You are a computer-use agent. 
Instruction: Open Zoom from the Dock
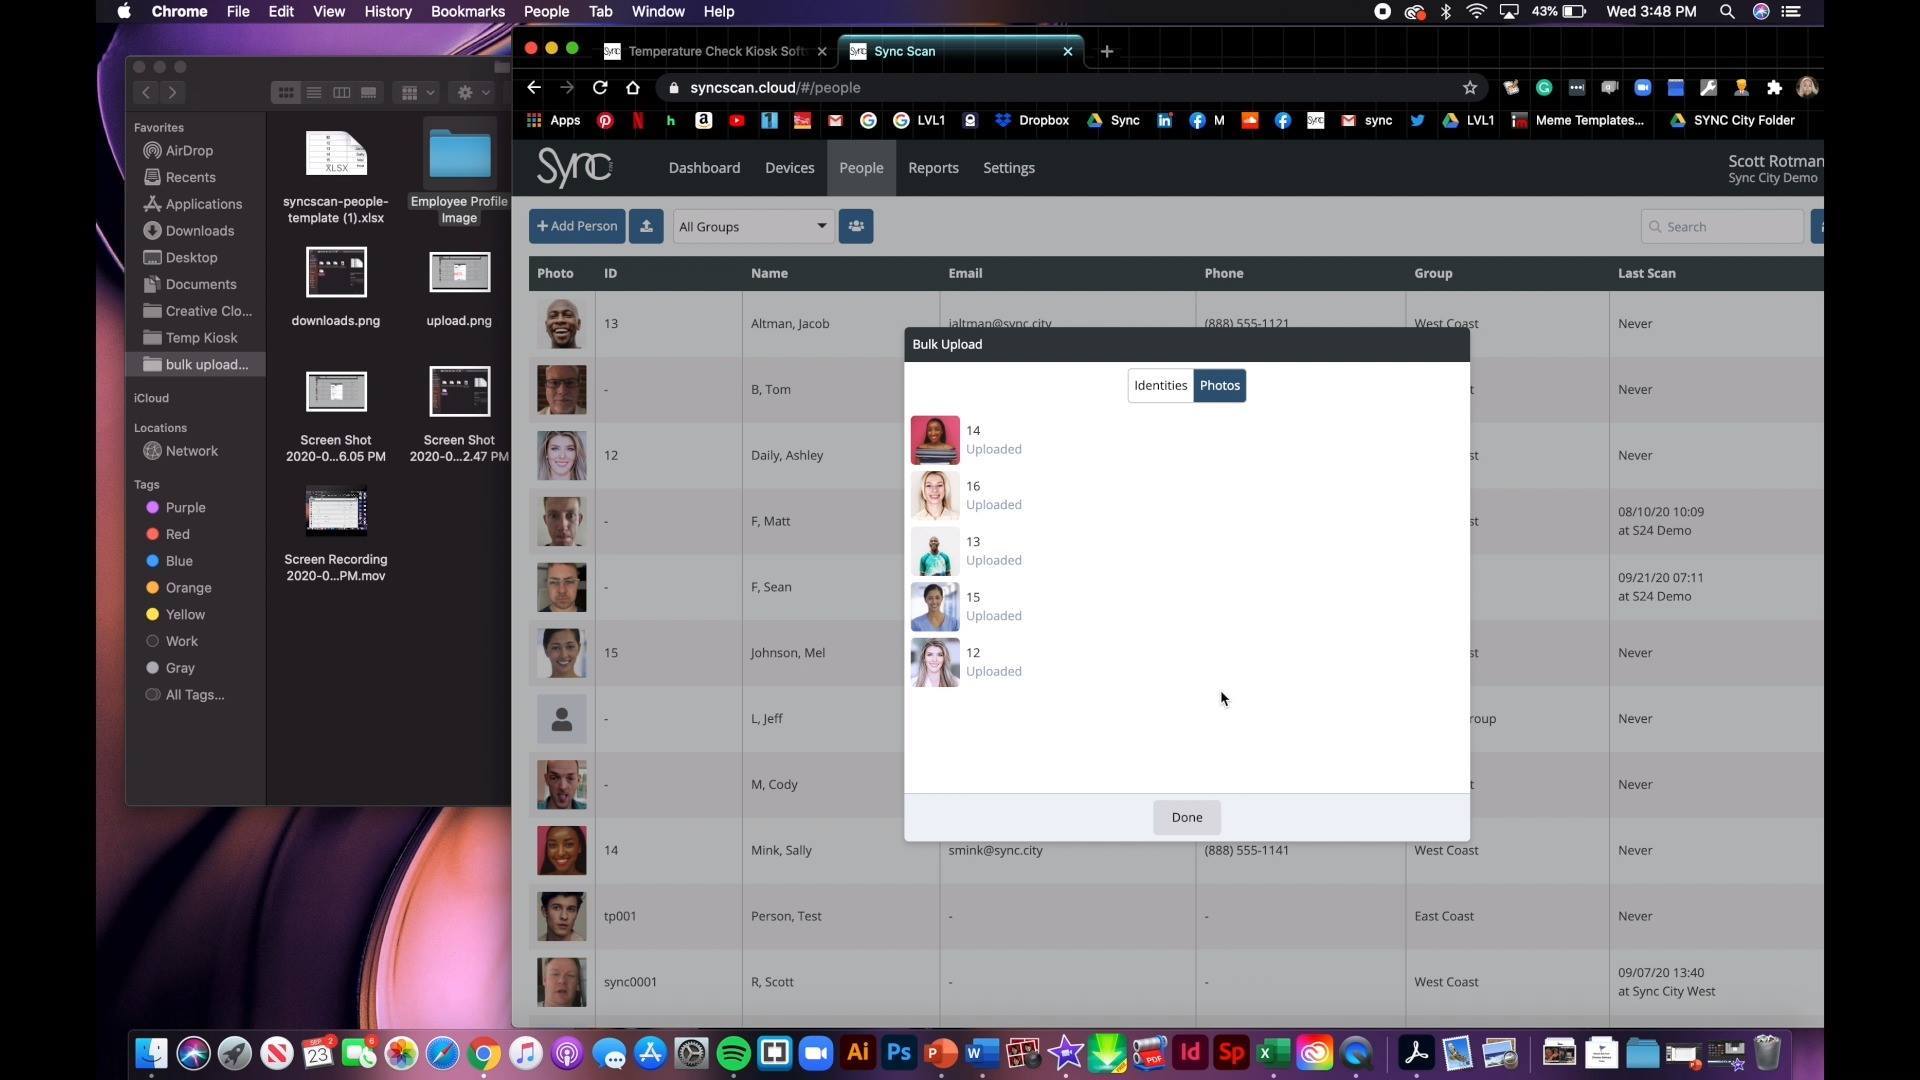coord(816,1053)
